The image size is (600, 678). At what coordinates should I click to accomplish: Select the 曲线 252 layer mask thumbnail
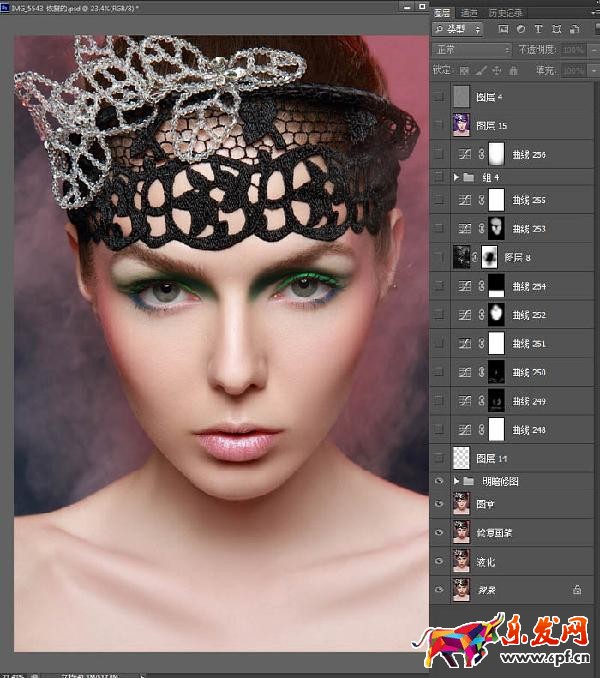click(x=496, y=315)
